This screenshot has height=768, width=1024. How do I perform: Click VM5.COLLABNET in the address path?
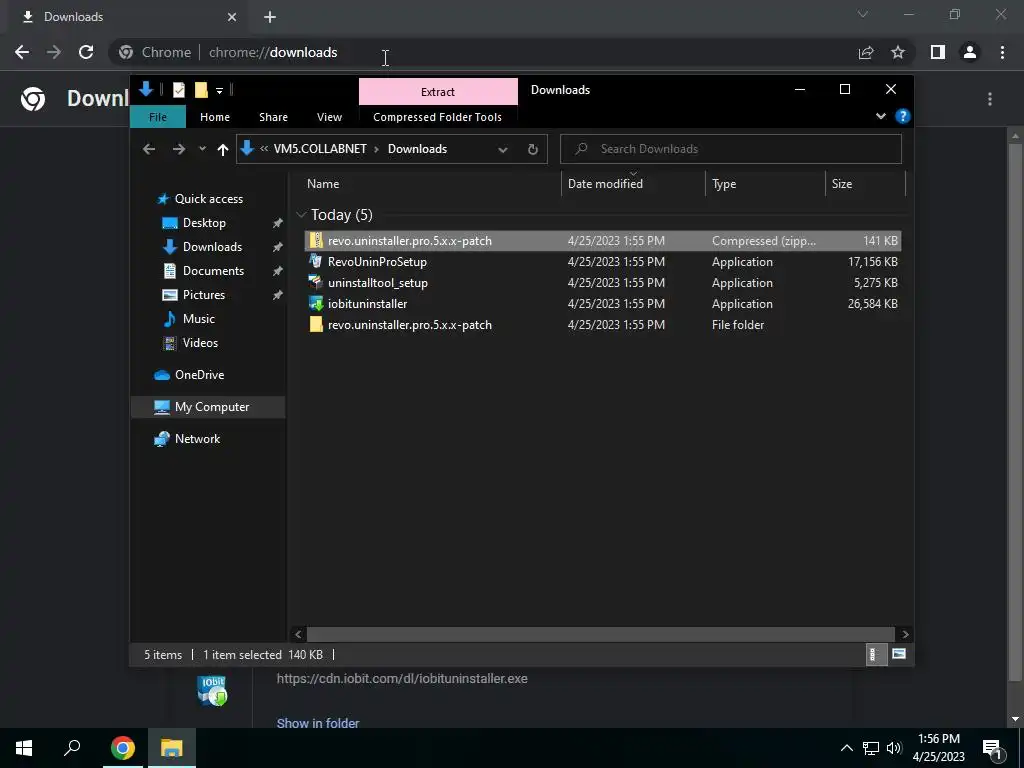320,149
